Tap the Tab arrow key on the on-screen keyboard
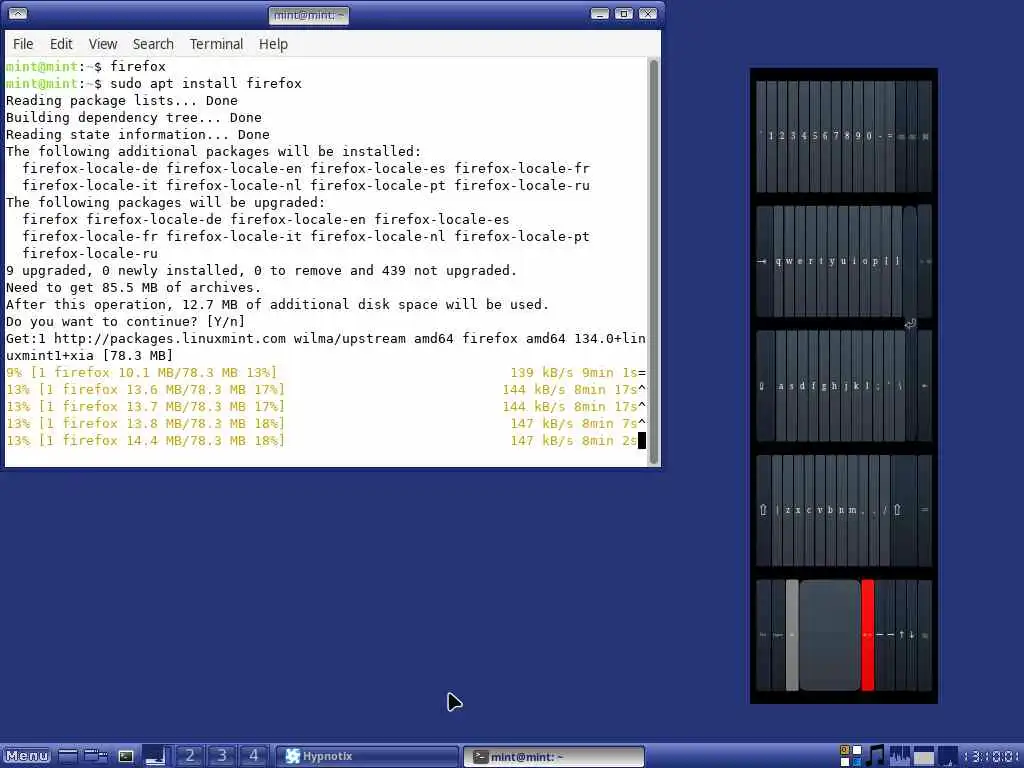Screen dimensions: 1024x768 click(764, 261)
